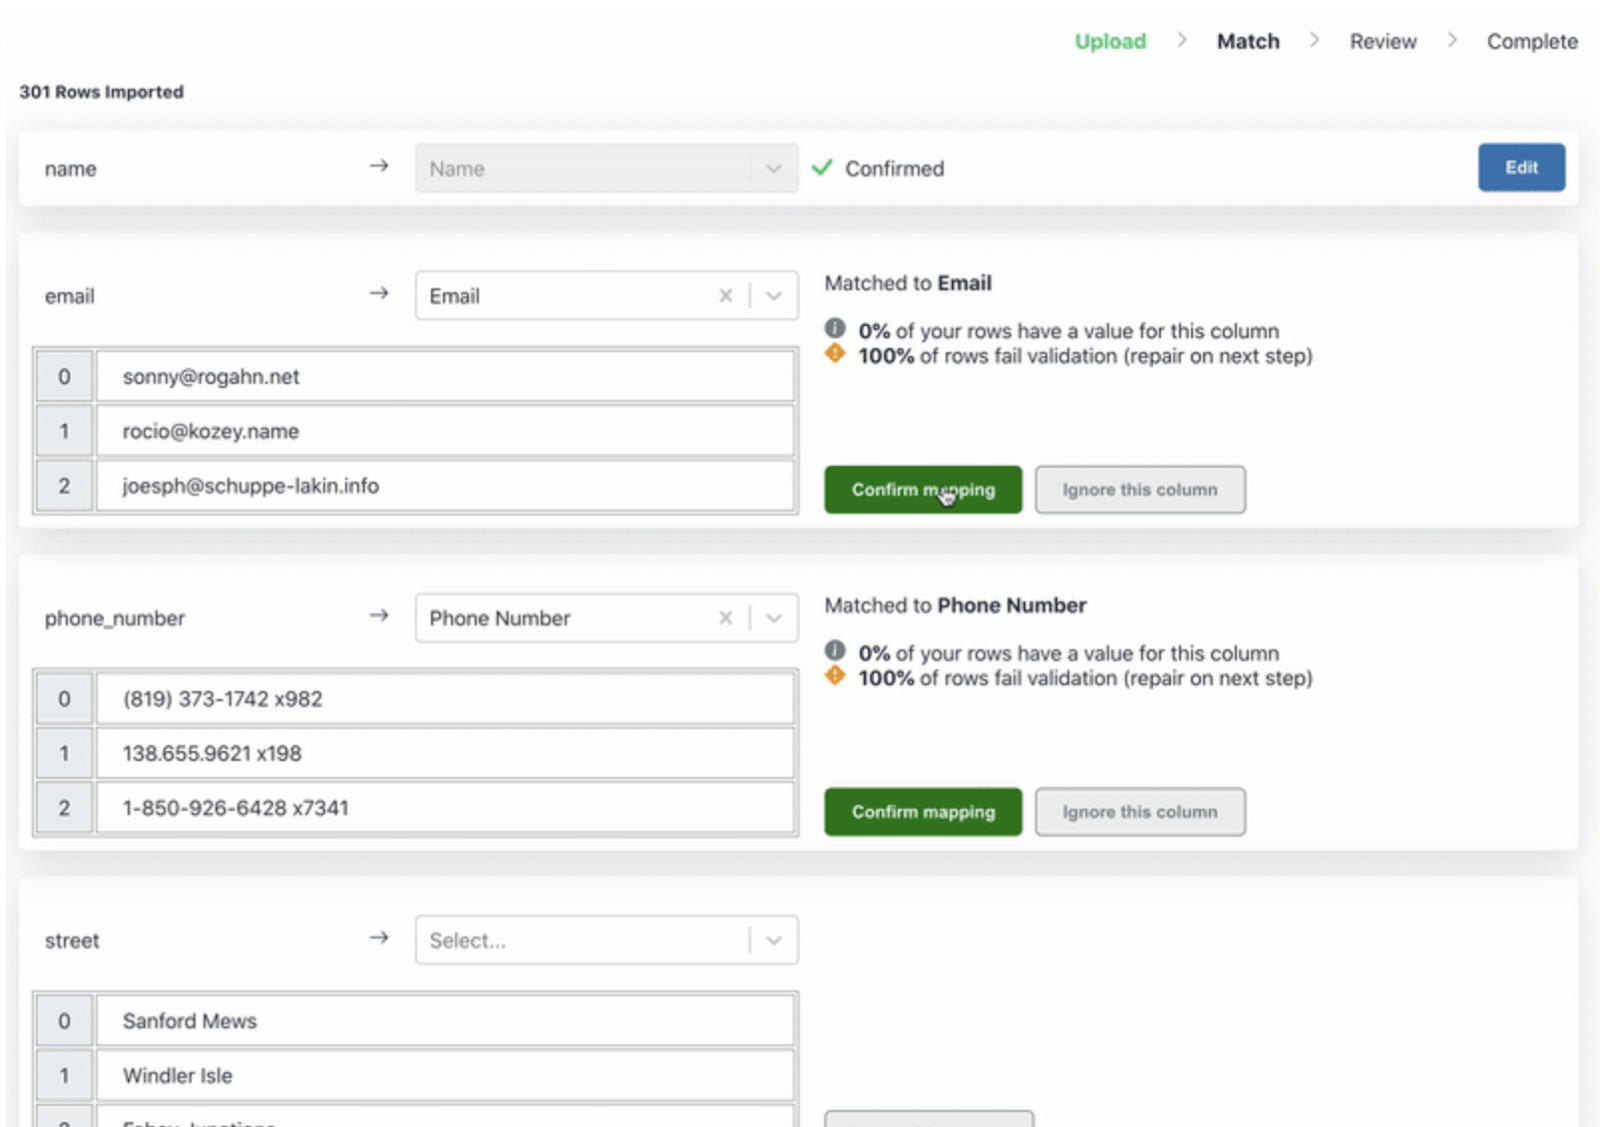Image resolution: width=1600 pixels, height=1127 pixels.
Task: Ignore the phone_number column
Action: 1140,811
